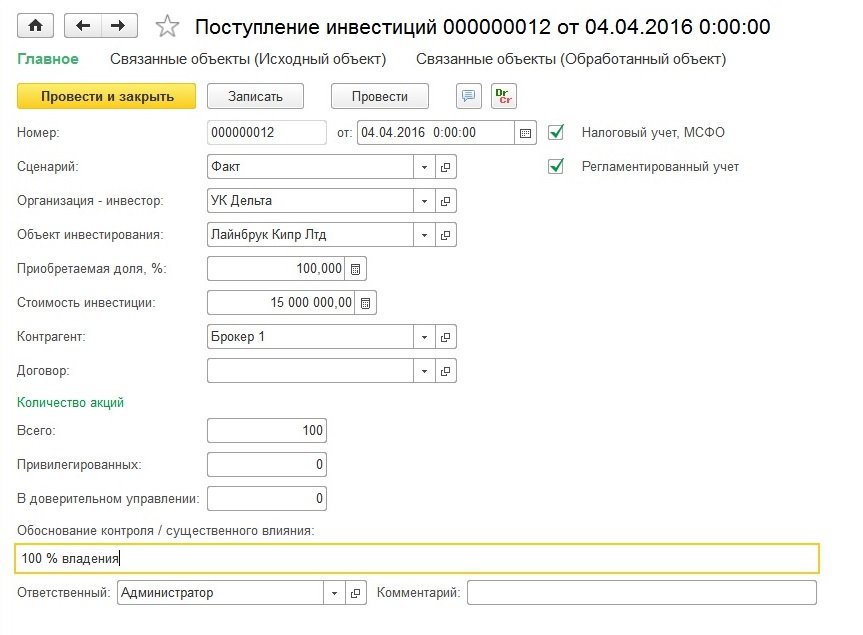This screenshot has width=863, height=635.
Task: Expand the Организация - инвестор dropdown
Action: point(424,201)
